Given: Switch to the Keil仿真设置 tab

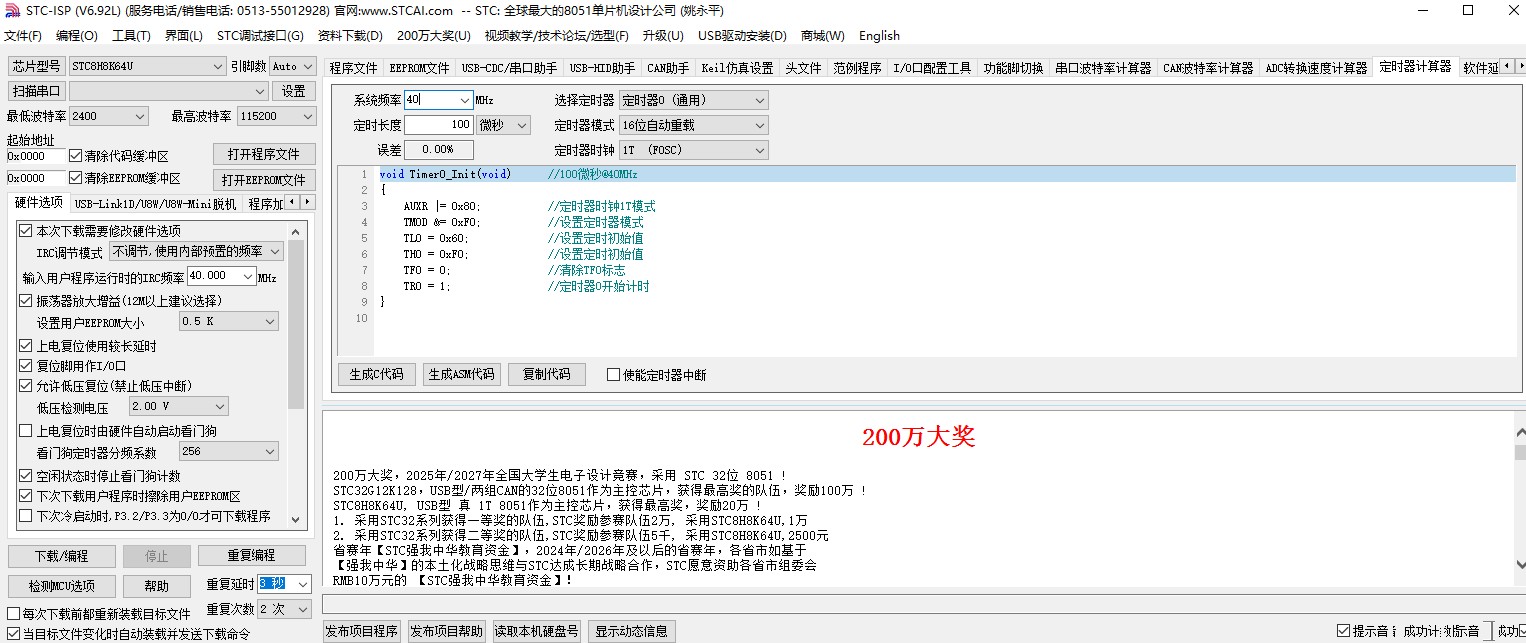Looking at the screenshot, I should click(x=737, y=68).
